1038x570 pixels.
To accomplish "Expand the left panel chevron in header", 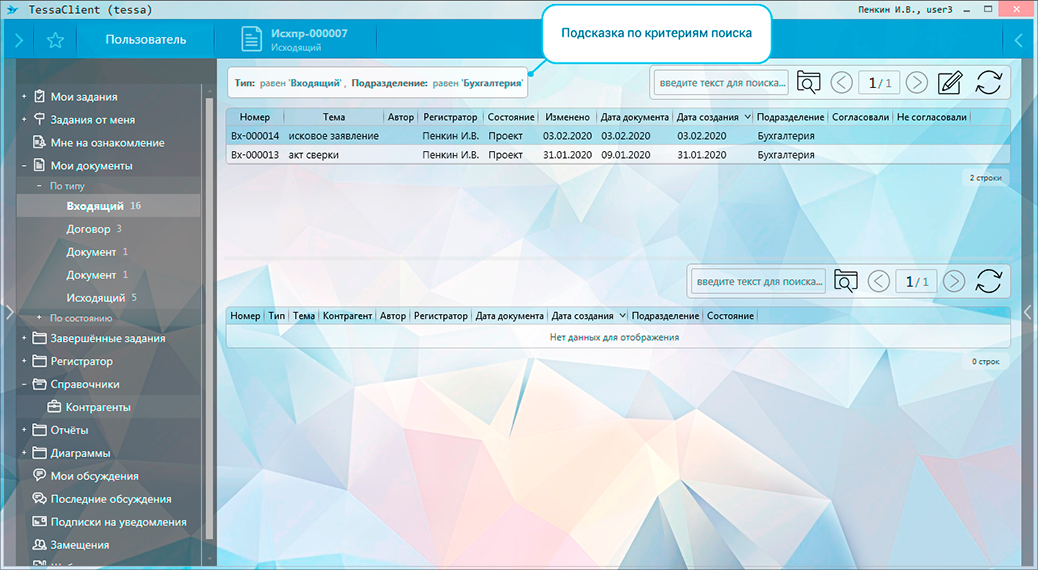I will 18,40.
